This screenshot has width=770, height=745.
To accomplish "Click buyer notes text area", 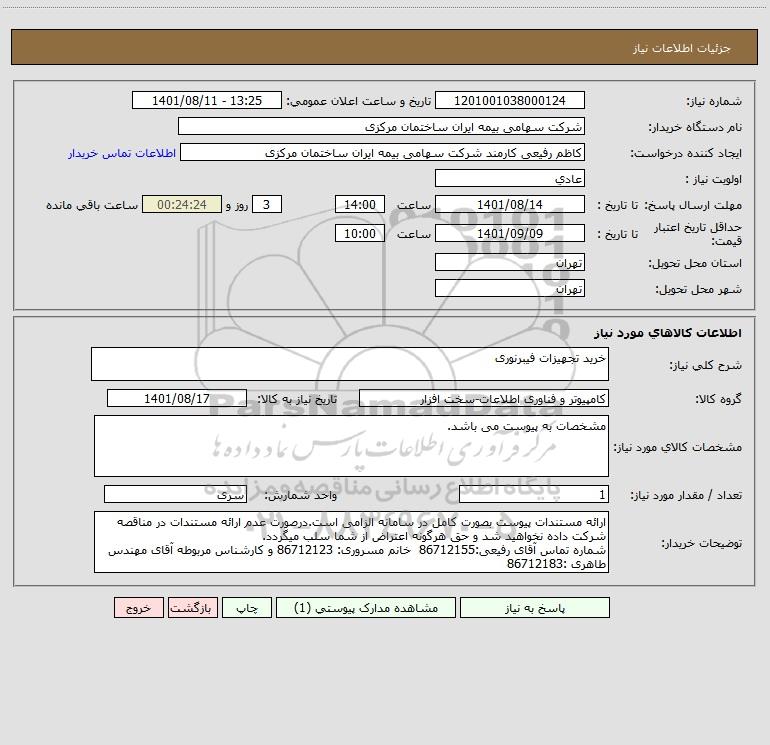I will (351, 542).
